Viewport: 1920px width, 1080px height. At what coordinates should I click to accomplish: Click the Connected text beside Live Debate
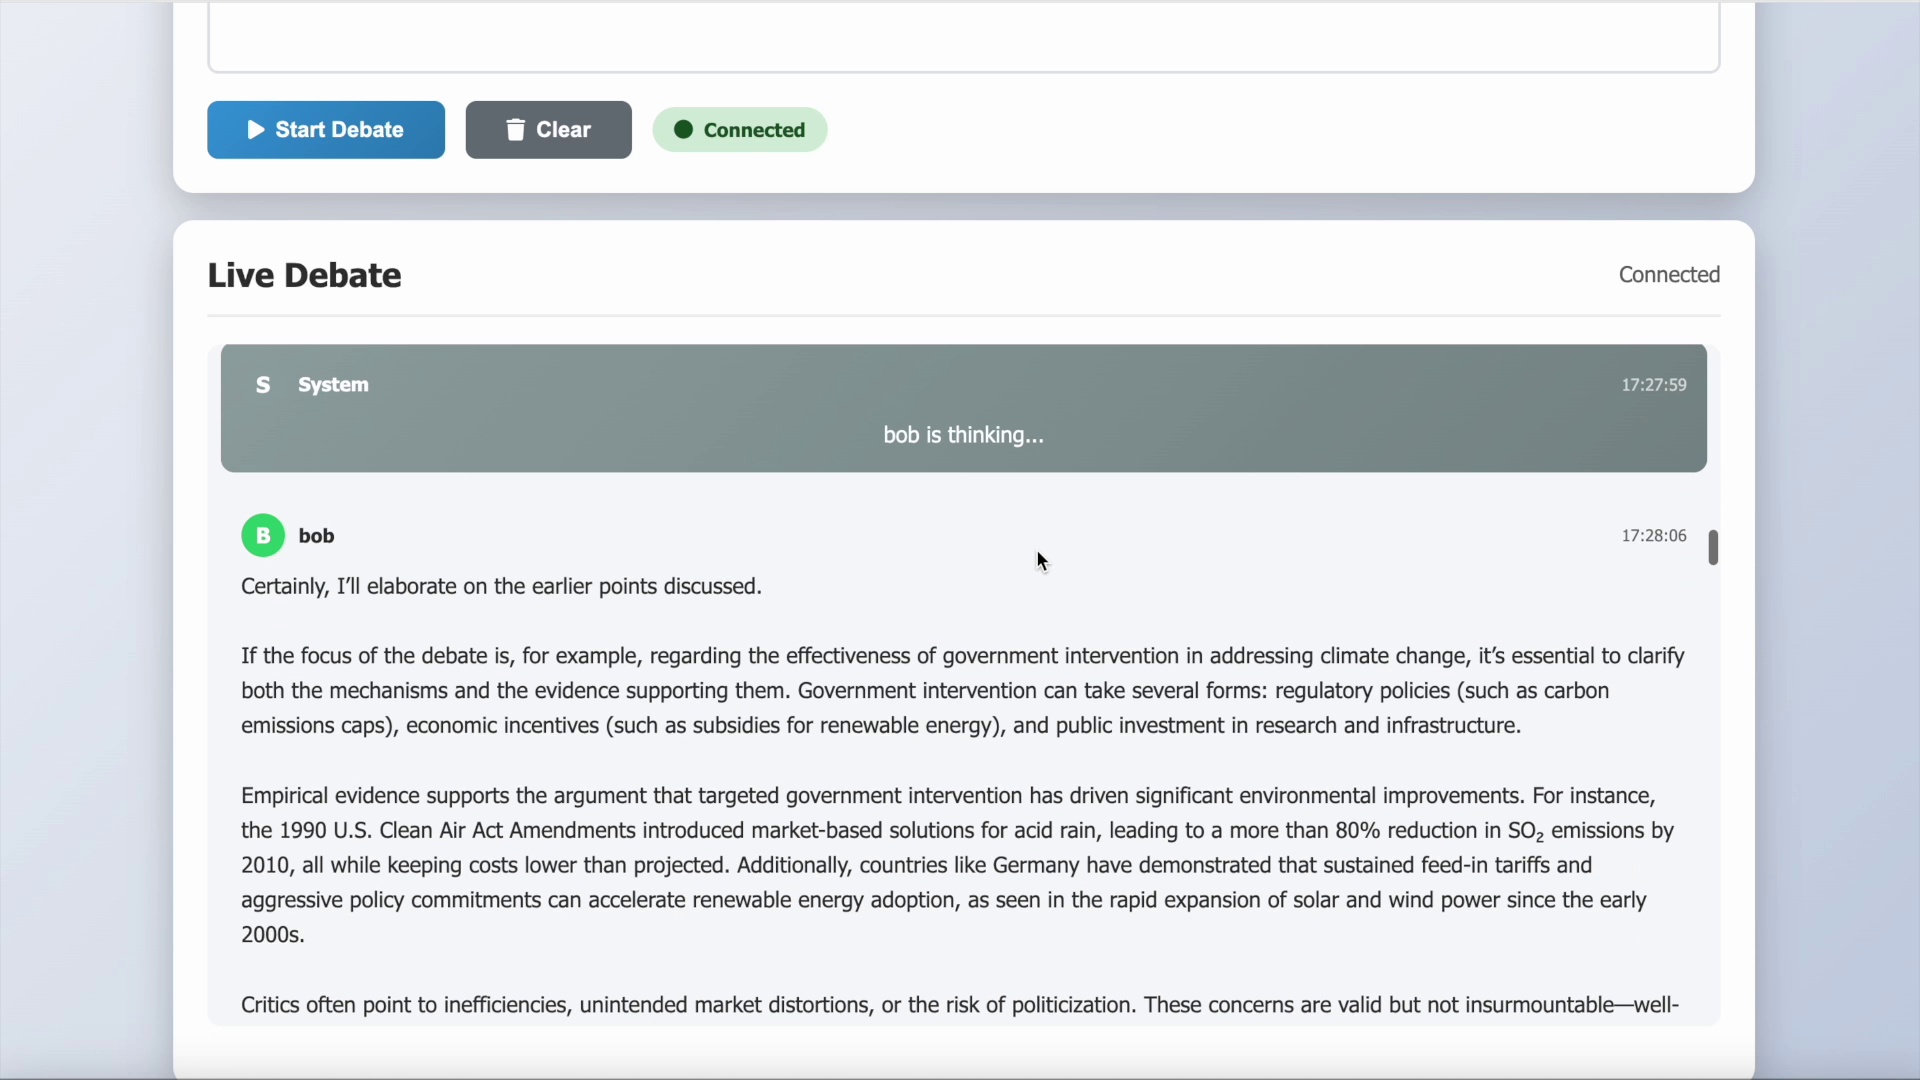[1669, 275]
